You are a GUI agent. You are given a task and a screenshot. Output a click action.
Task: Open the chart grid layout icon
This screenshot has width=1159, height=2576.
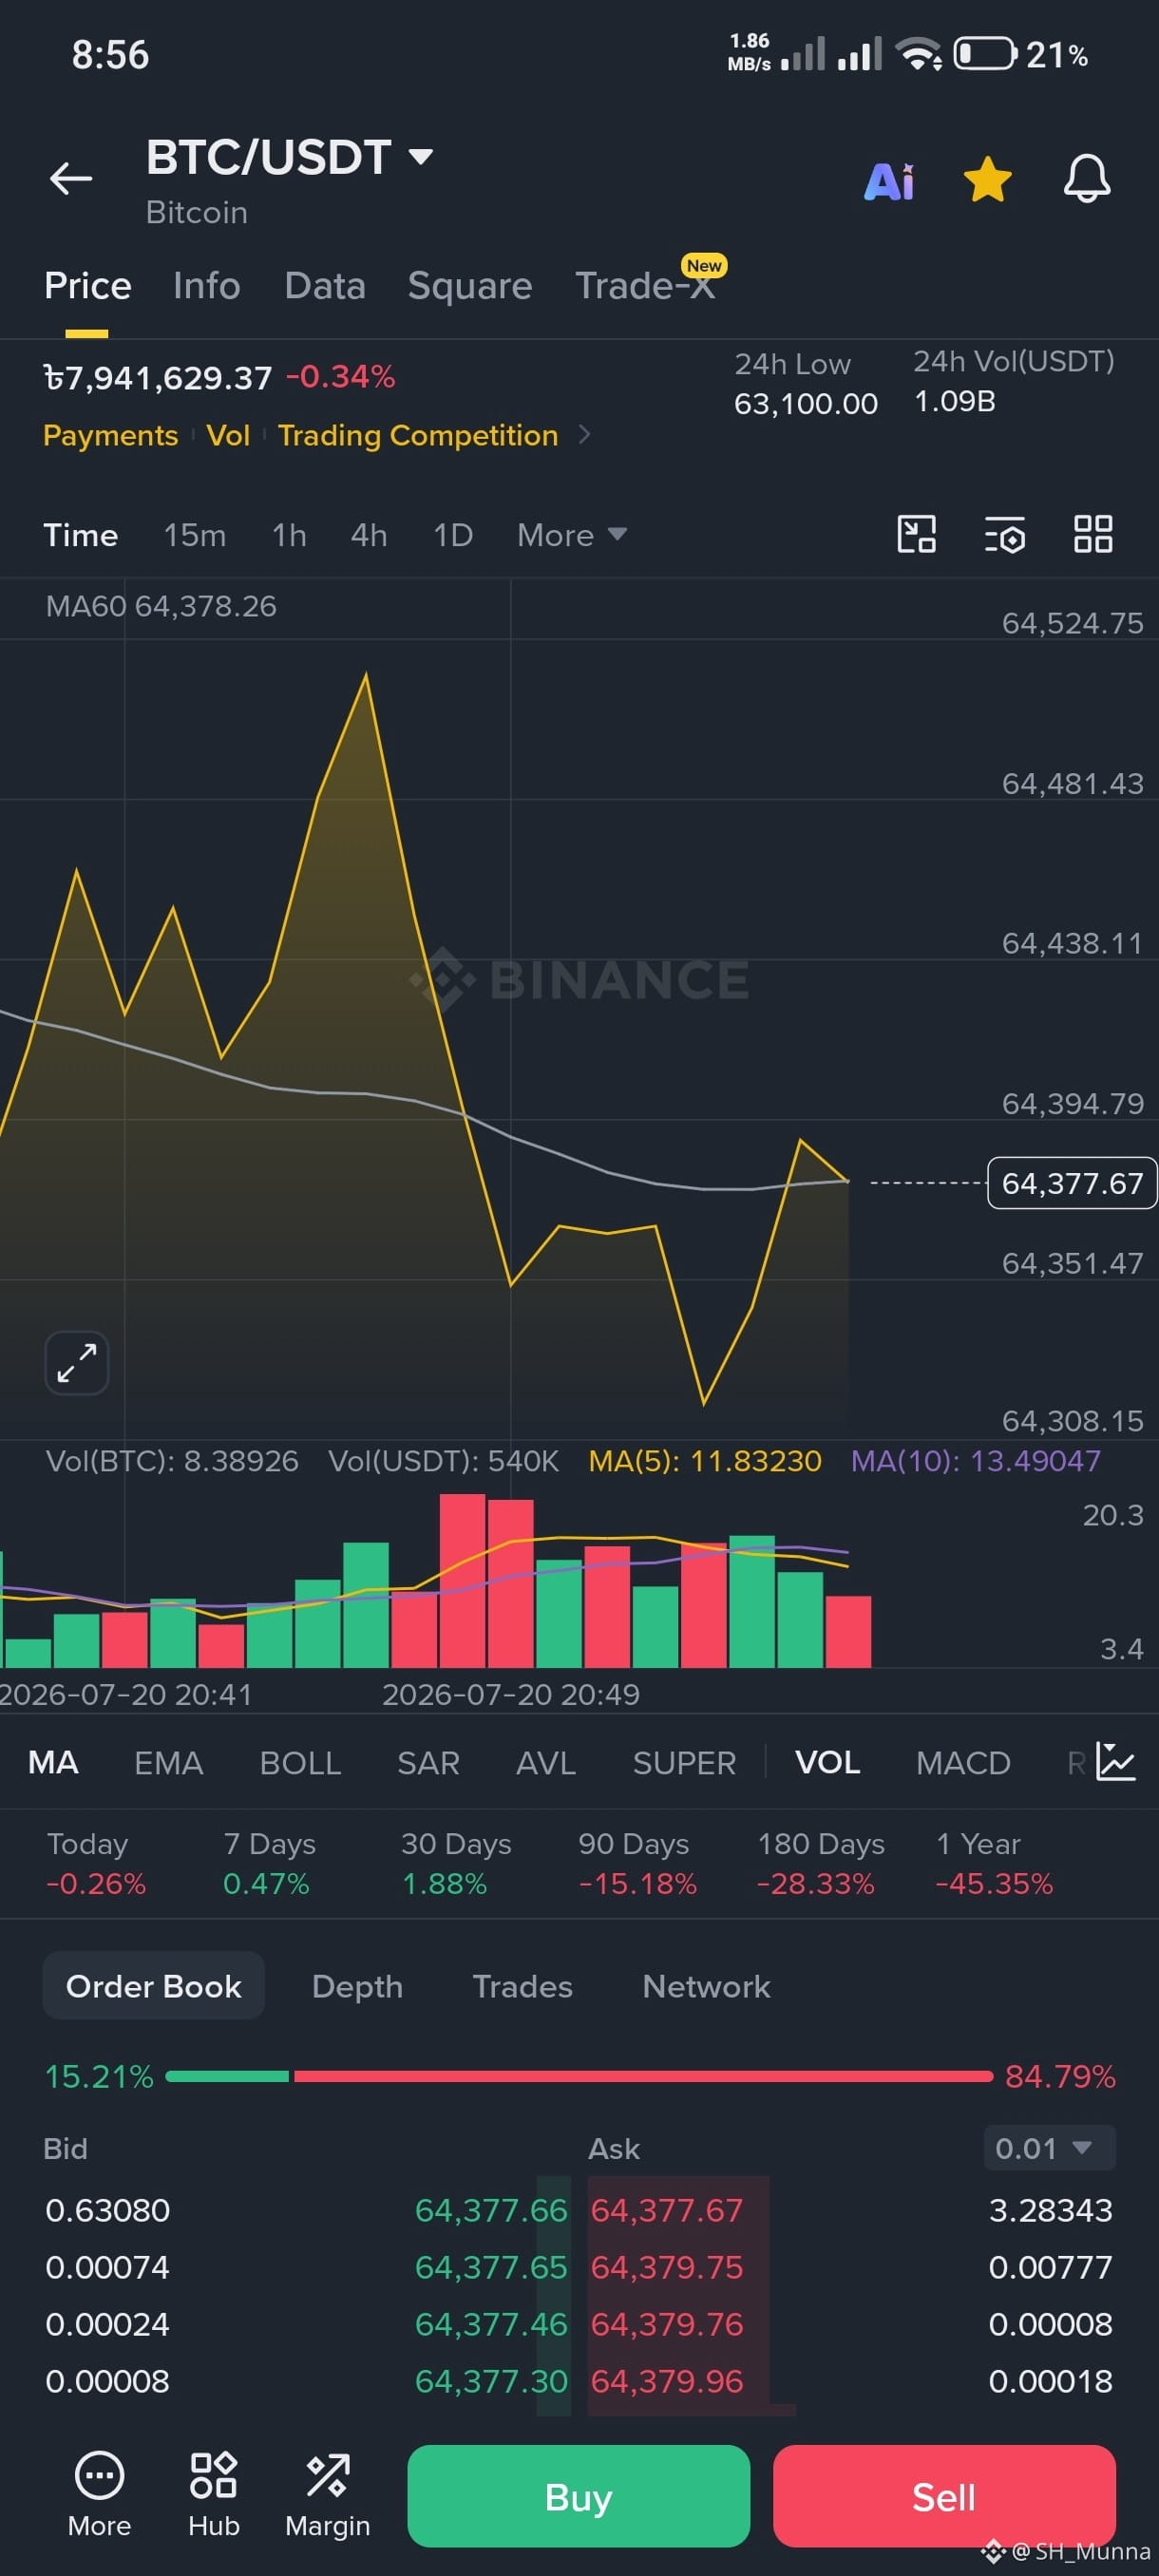click(x=1093, y=534)
